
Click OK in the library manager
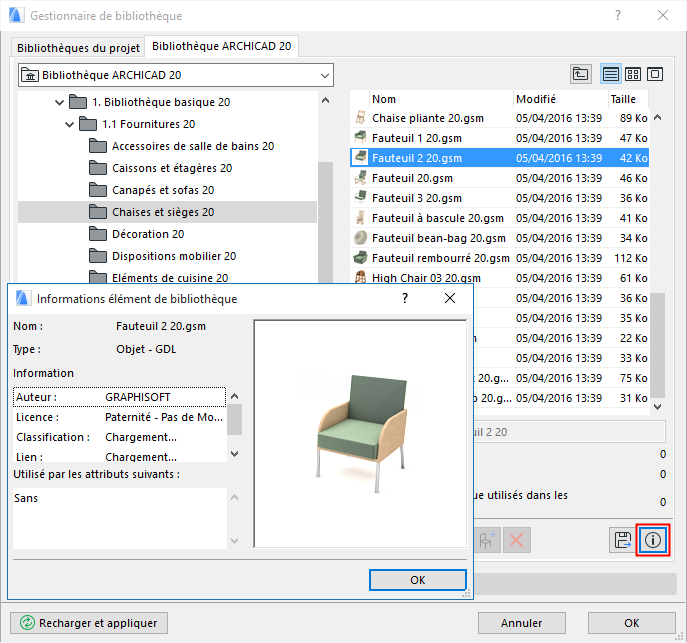(x=631, y=623)
